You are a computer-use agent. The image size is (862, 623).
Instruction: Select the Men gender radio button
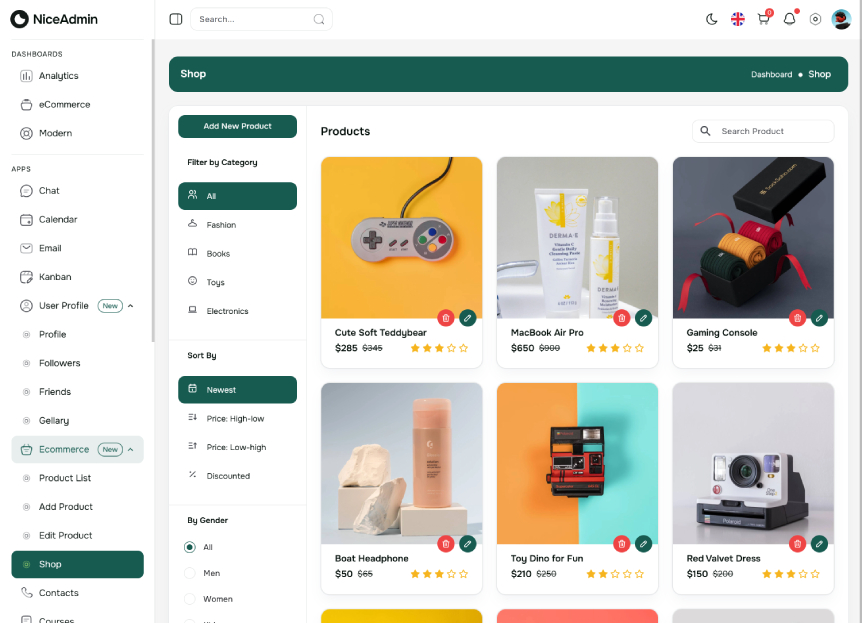[x=190, y=573]
